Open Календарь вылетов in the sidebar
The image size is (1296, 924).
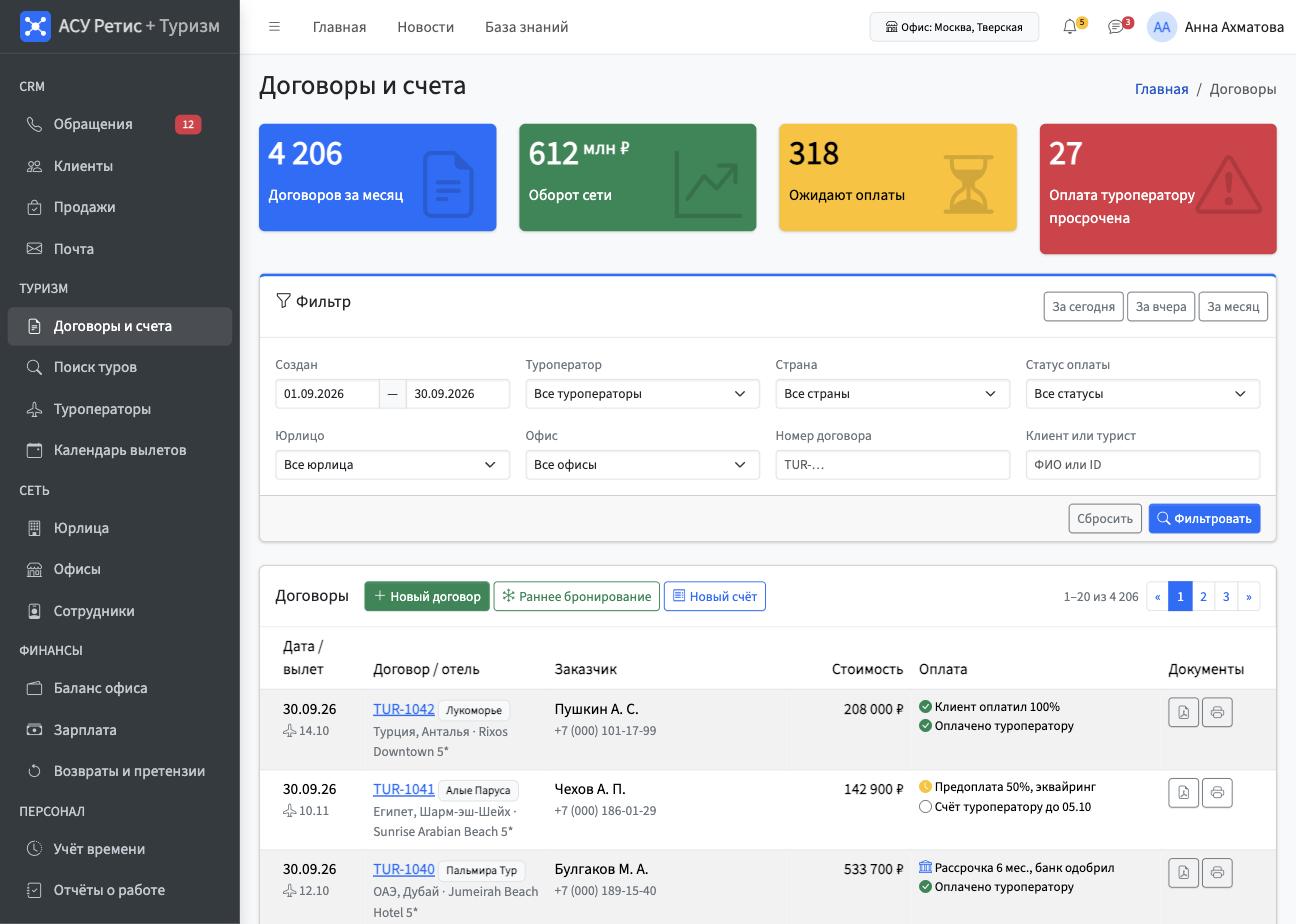[x=120, y=450]
